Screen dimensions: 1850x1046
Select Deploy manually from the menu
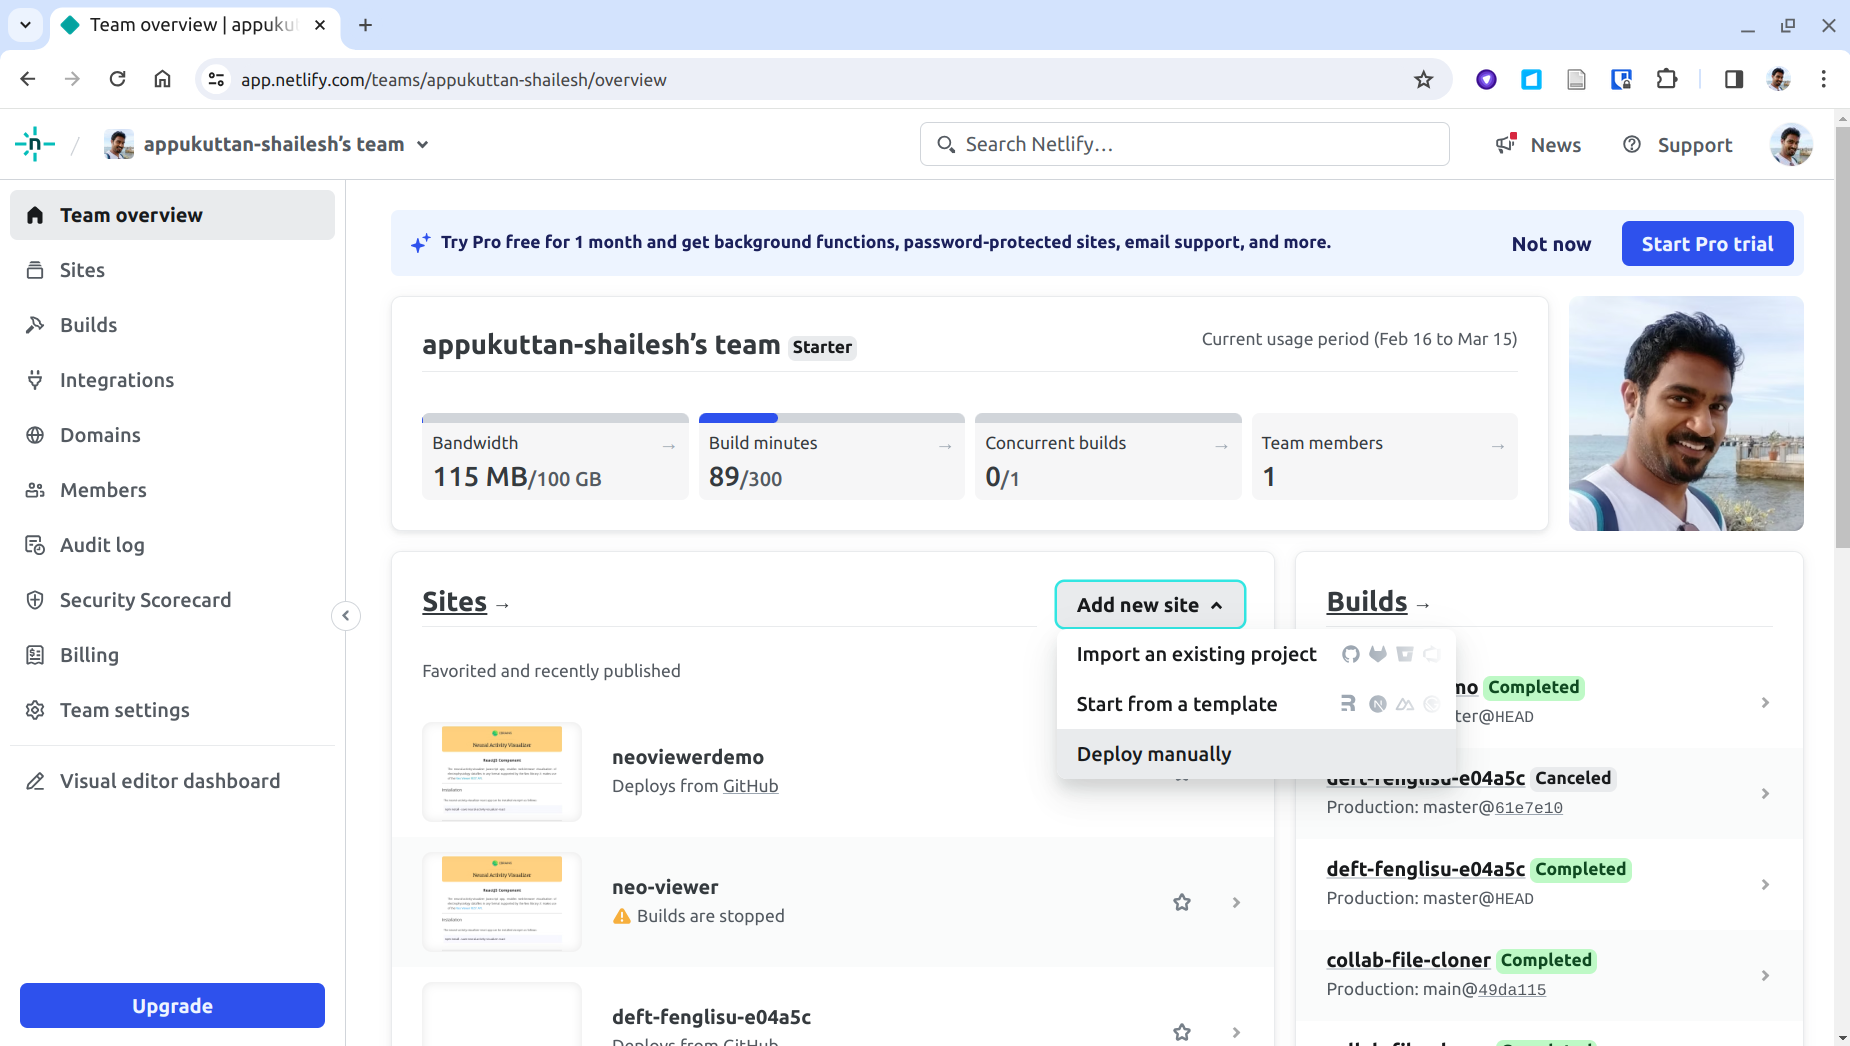(x=1154, y=754)
